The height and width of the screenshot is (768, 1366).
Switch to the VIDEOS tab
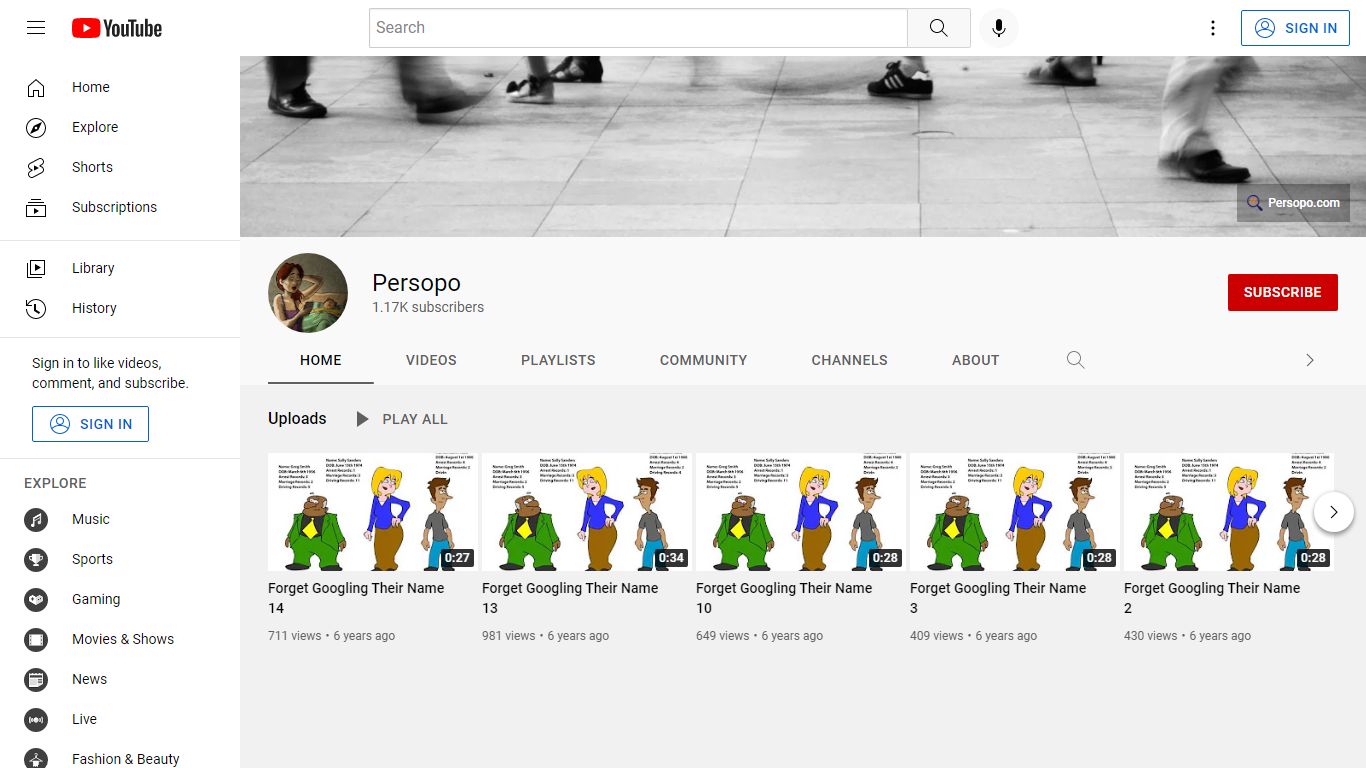431,360
